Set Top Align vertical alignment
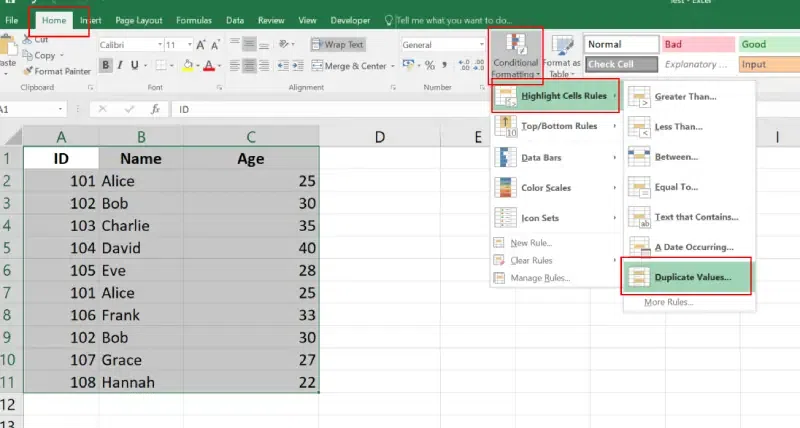800x428 pixels. point(234,43)
